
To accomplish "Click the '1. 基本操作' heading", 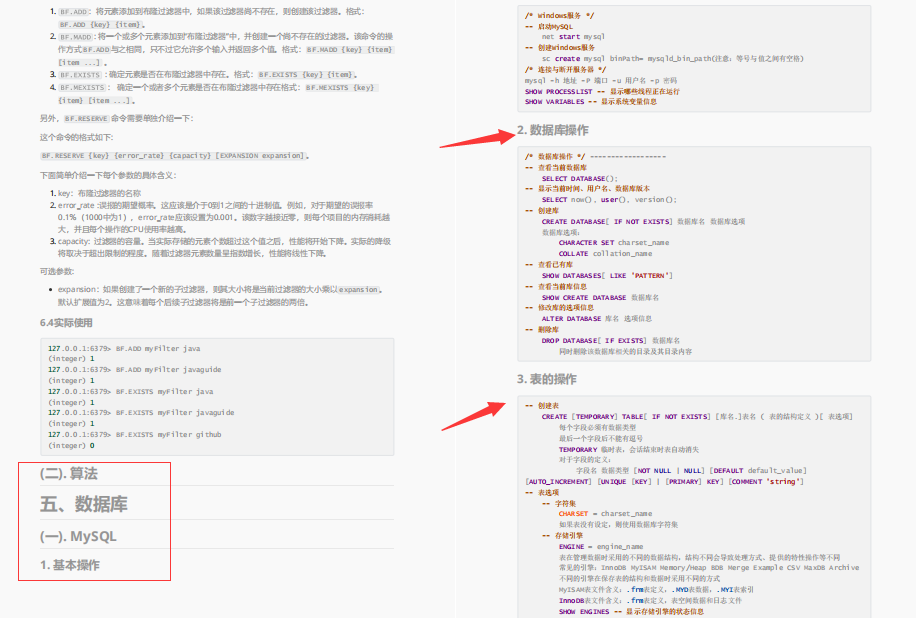I will [x=70, y=565].
